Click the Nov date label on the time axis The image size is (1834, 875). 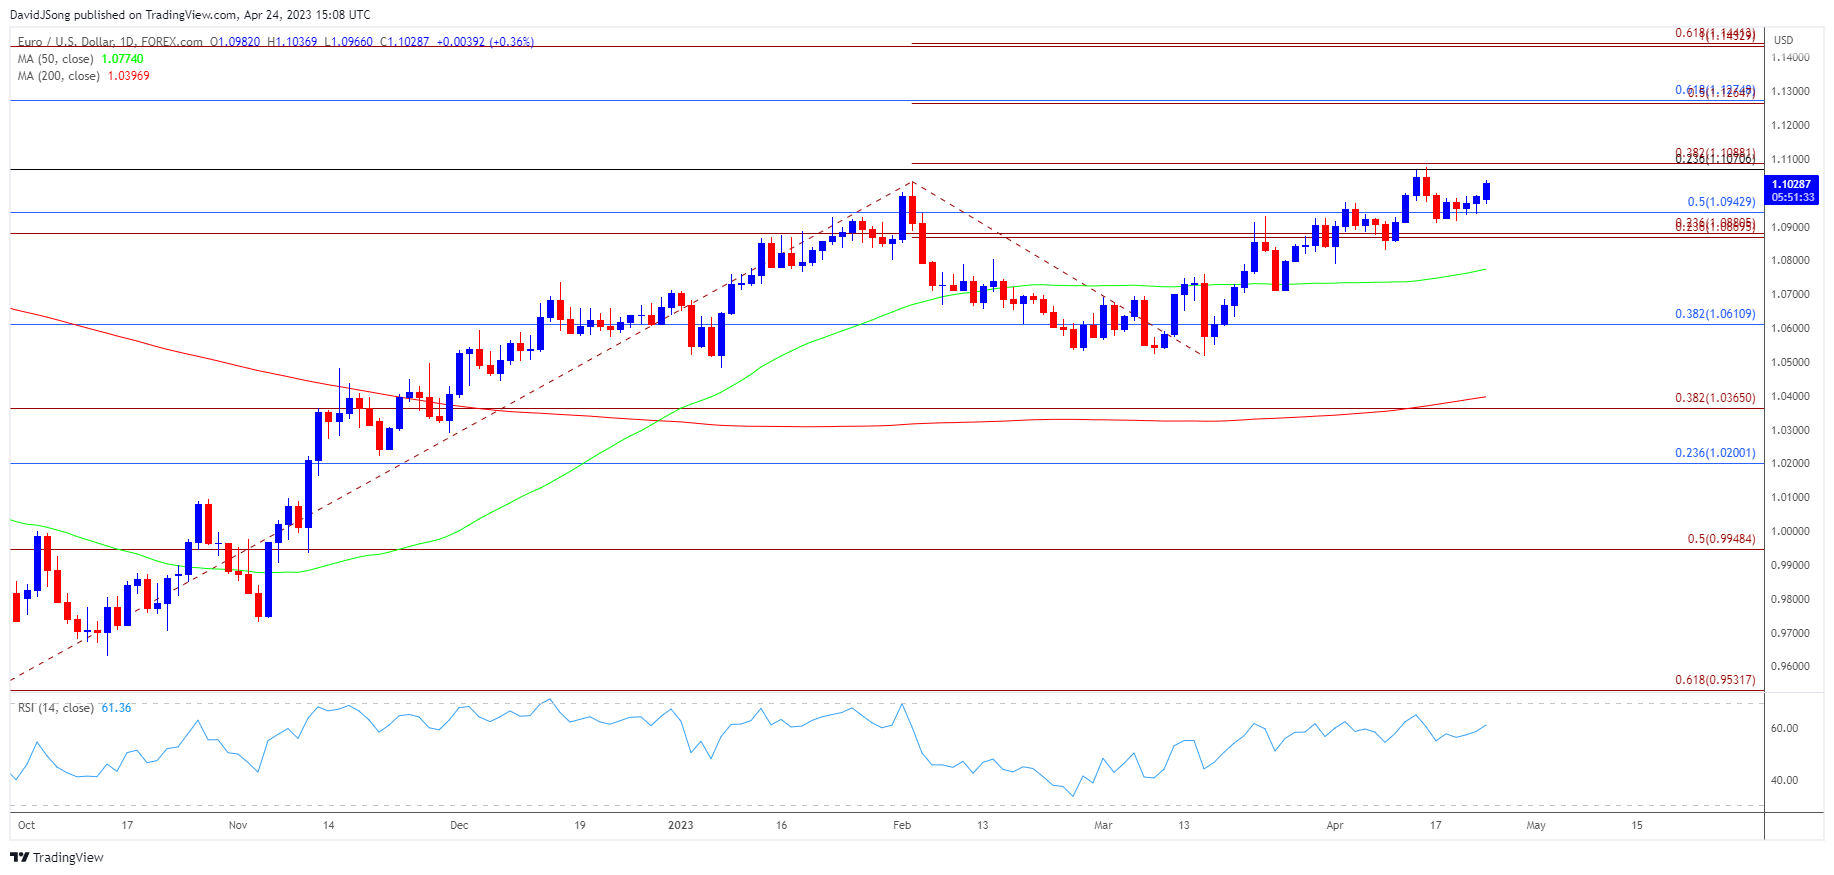(237, 825)
